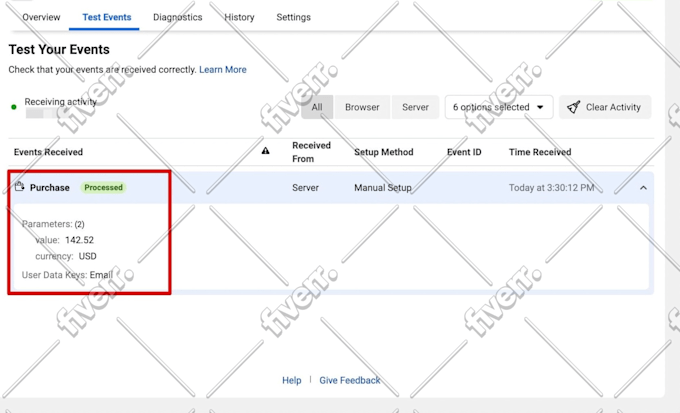
Task: Click the Events Received column header
Action: pyautogui.click(x=48, y=152)
